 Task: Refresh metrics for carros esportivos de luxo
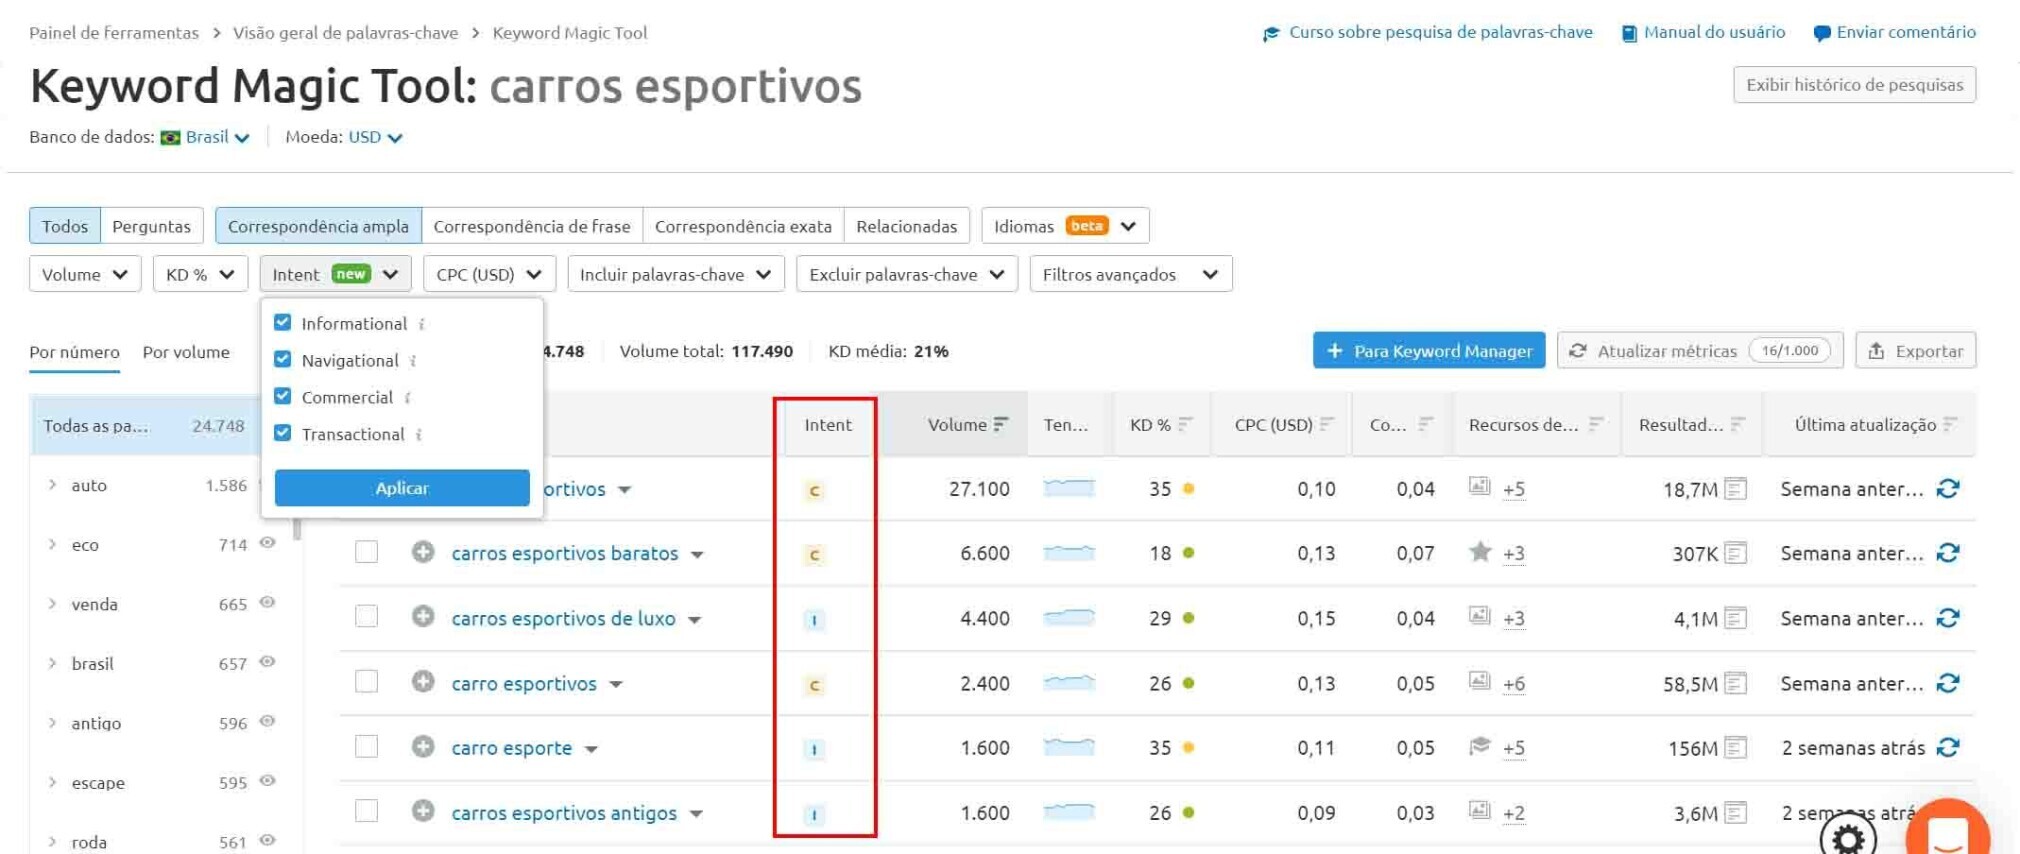(1947, 618)
